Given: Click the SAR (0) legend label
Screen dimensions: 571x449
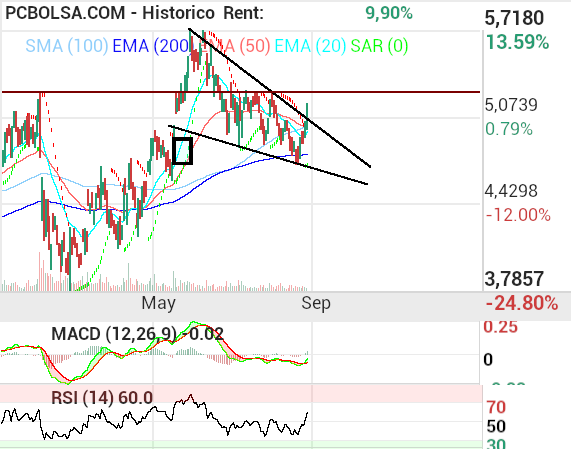Looking at the screenshot, I should pos(379,46).
